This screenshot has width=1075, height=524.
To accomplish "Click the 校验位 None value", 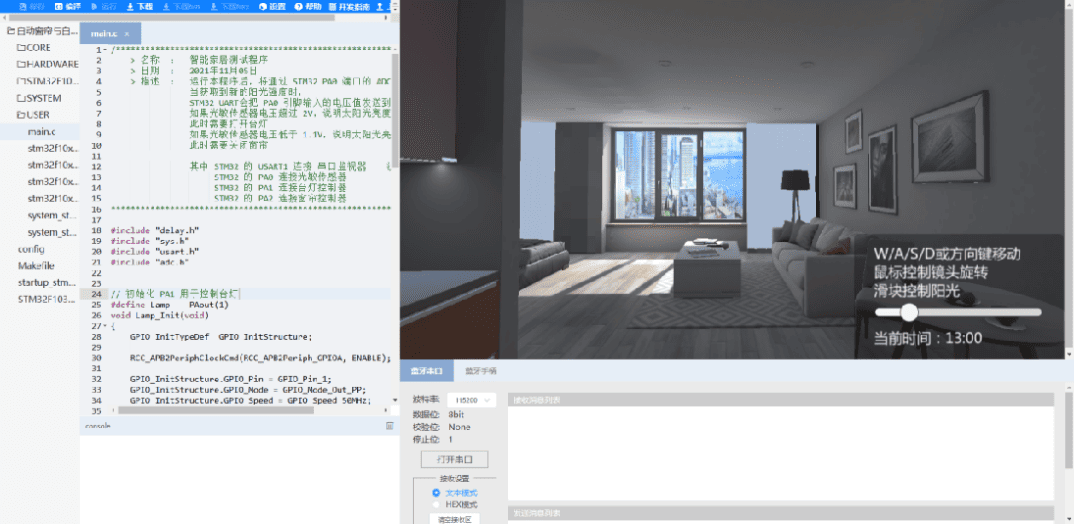I will coord(459,427).
